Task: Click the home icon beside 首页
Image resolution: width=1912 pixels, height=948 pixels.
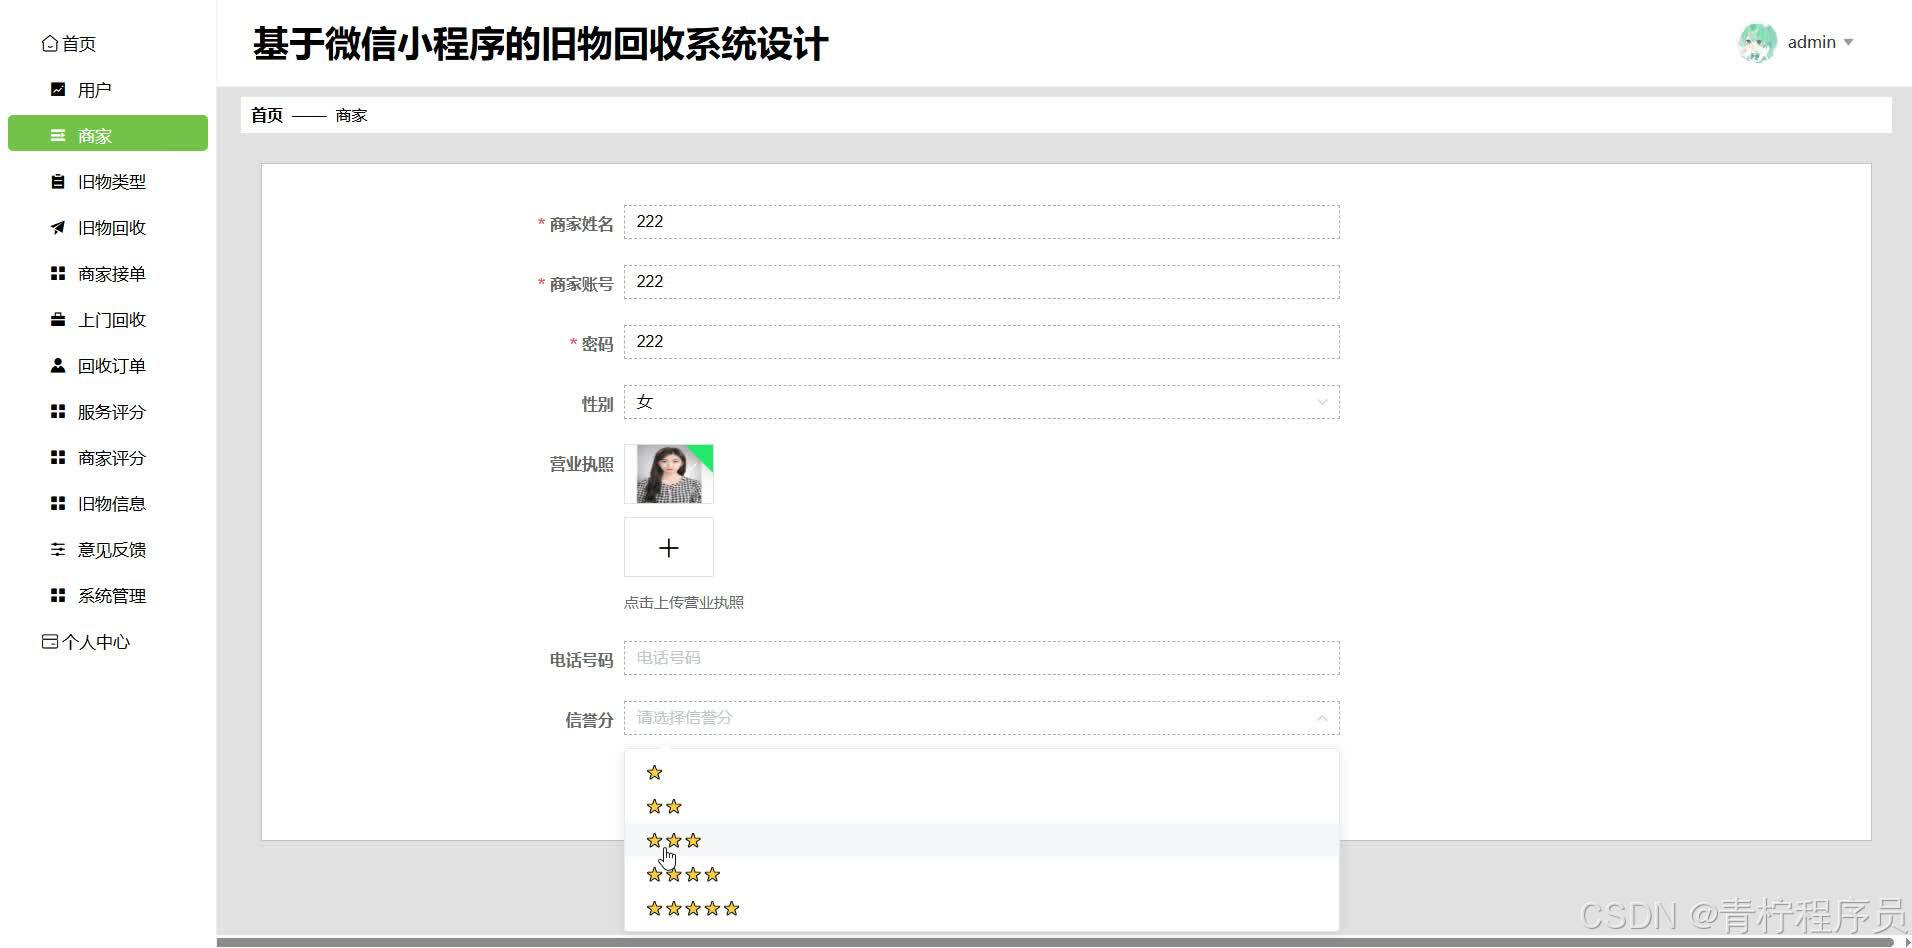Action: tap(50, 43)
